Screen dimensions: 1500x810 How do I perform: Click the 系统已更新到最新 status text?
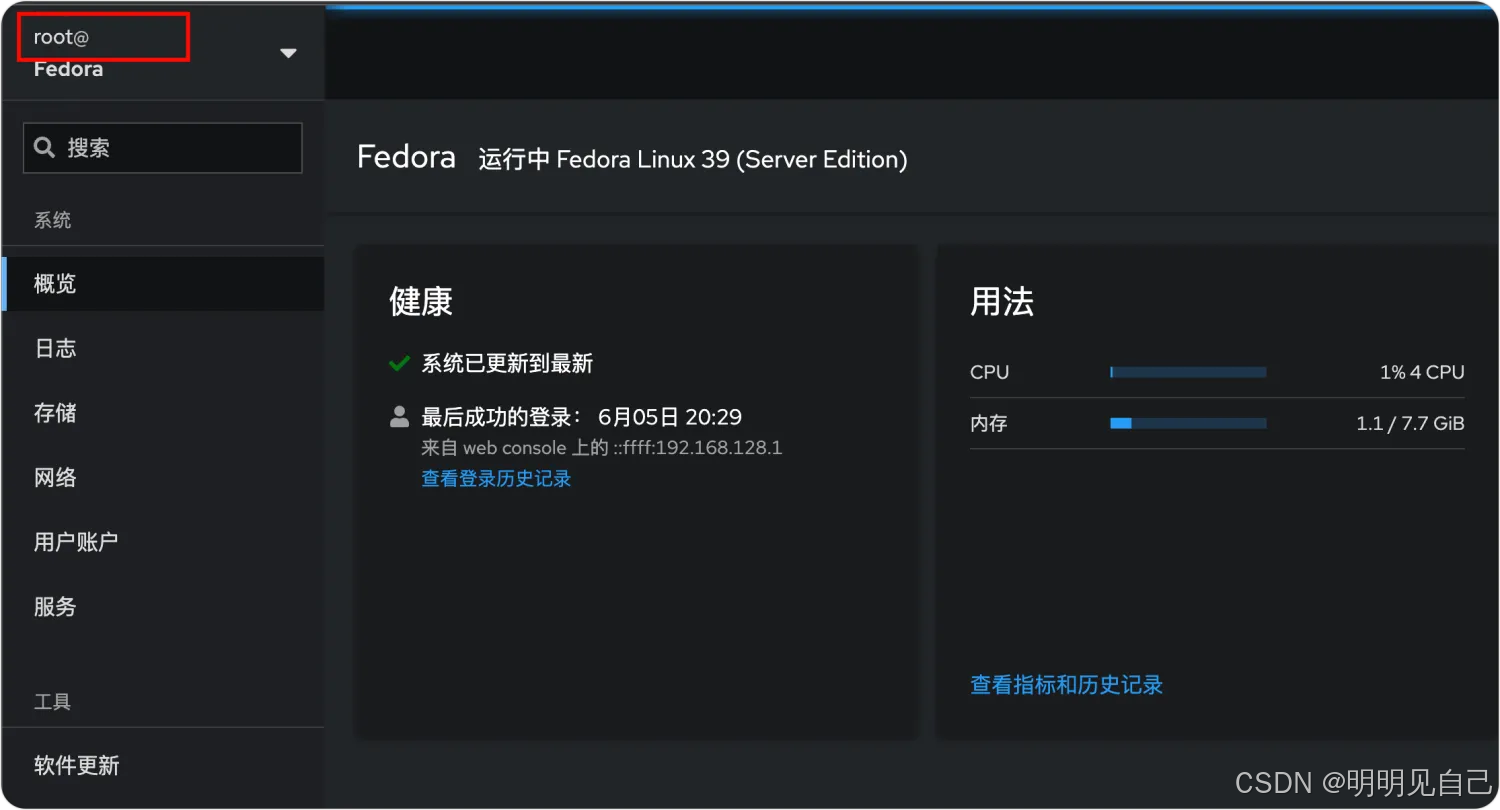507,363
